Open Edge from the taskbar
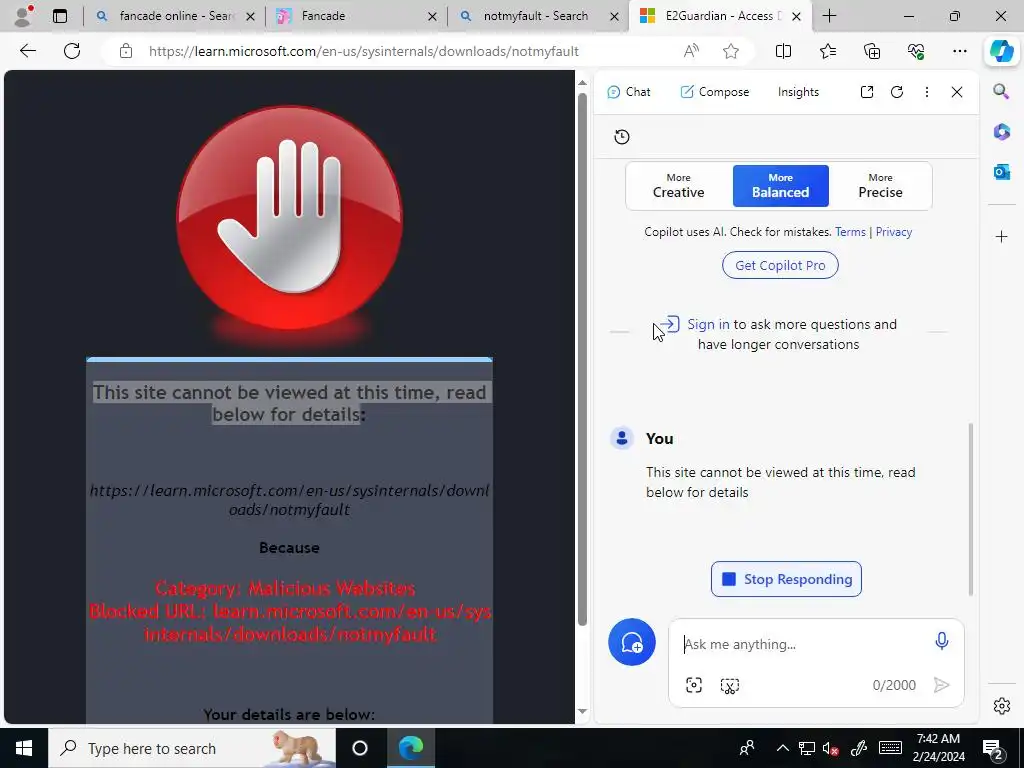Viewport: 1024px width, 768px height. (x=411, y=748)
